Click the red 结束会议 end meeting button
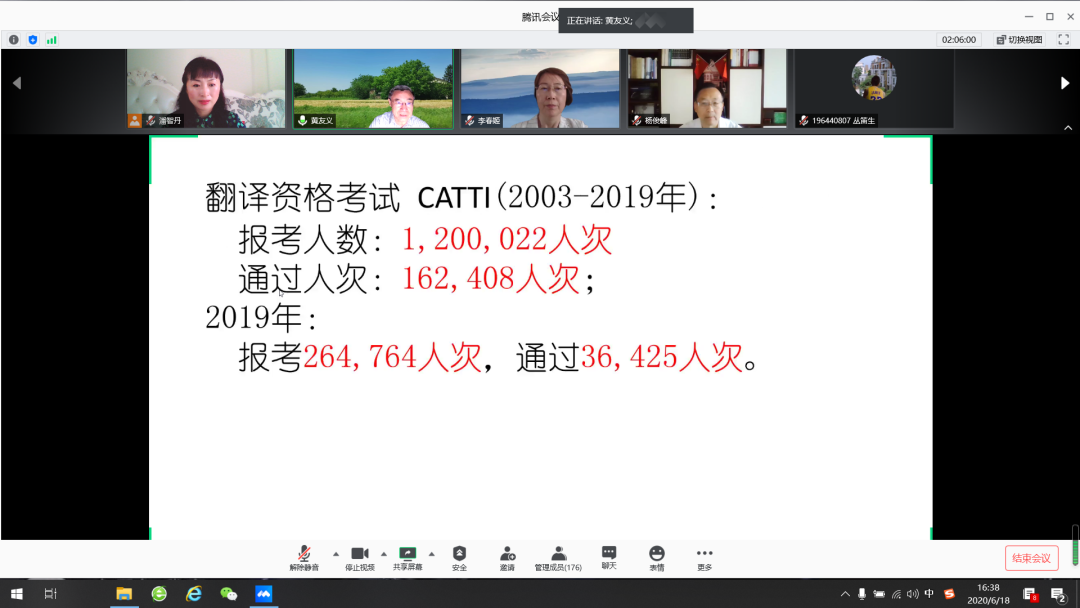 (x=1030, y=558)
